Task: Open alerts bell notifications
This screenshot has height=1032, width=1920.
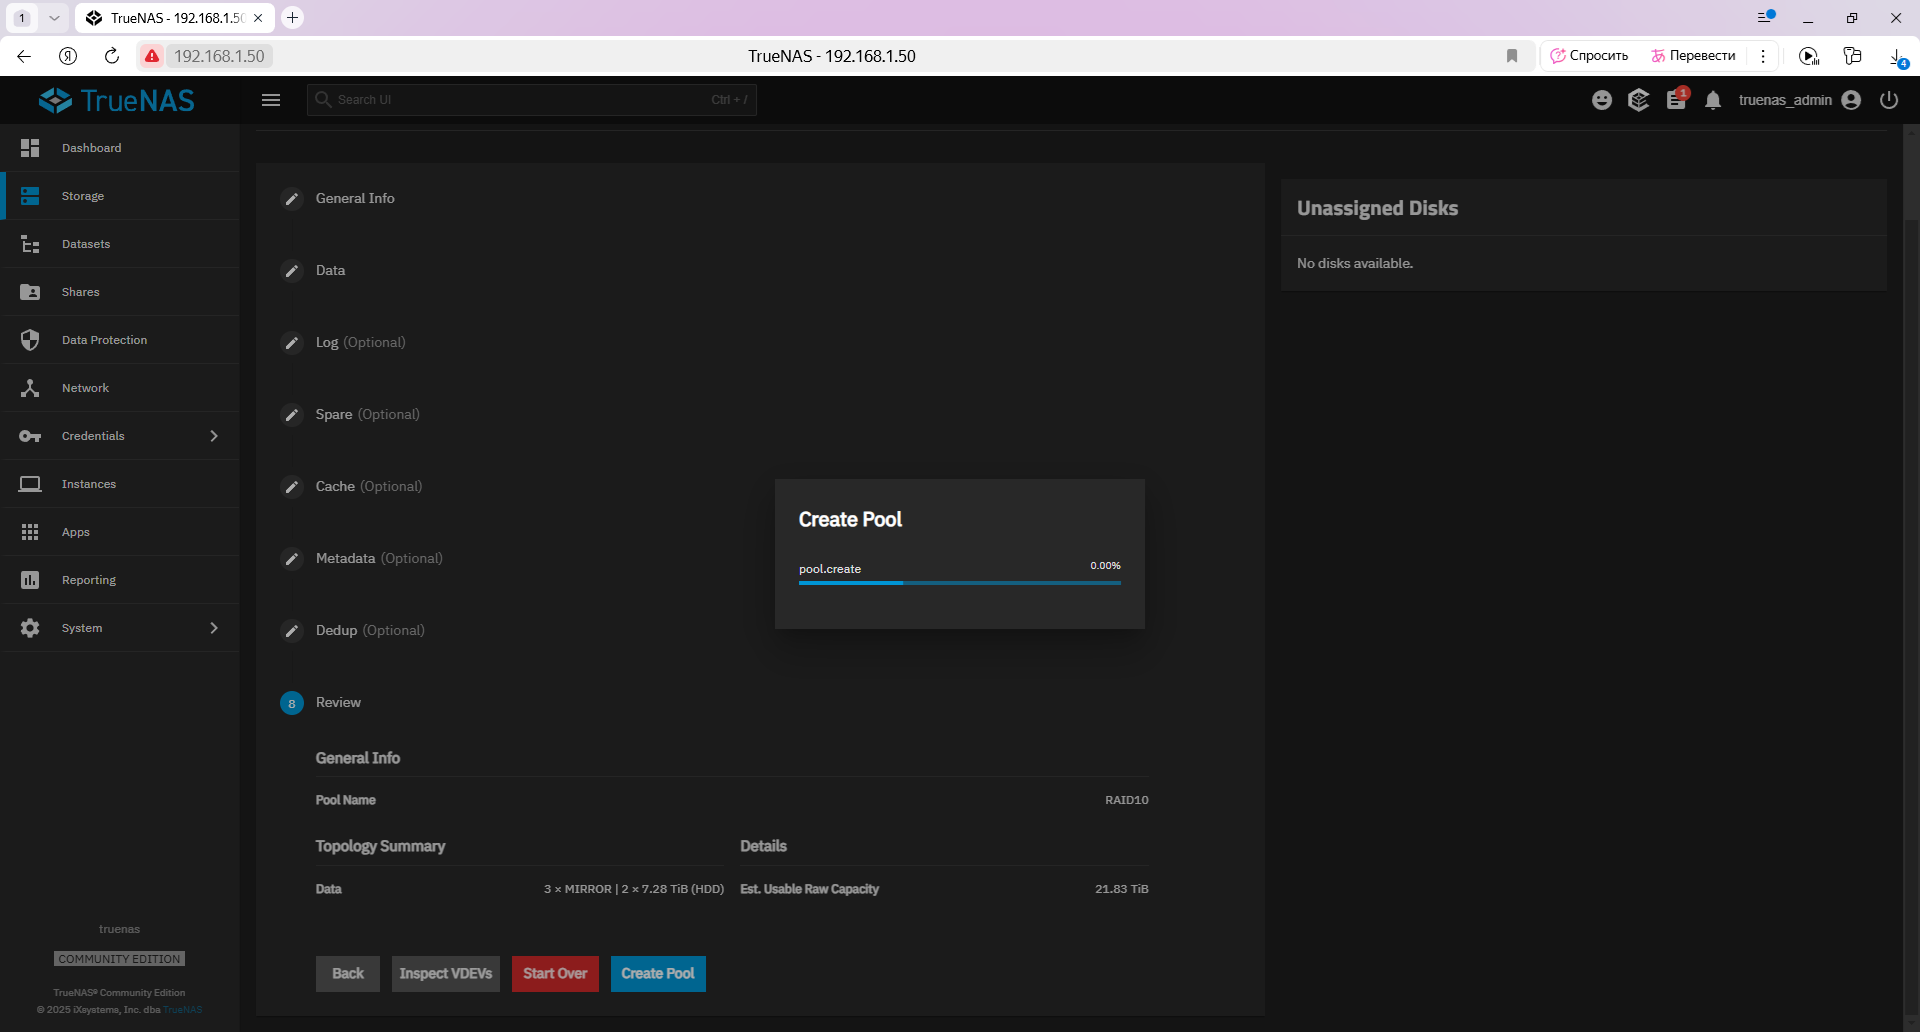Action: 1713,100
